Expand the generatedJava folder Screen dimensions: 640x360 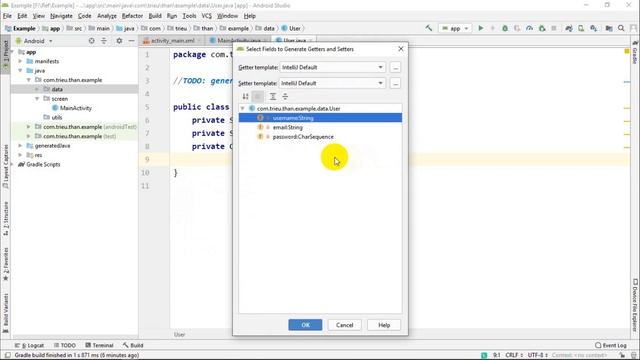(20, 146)
